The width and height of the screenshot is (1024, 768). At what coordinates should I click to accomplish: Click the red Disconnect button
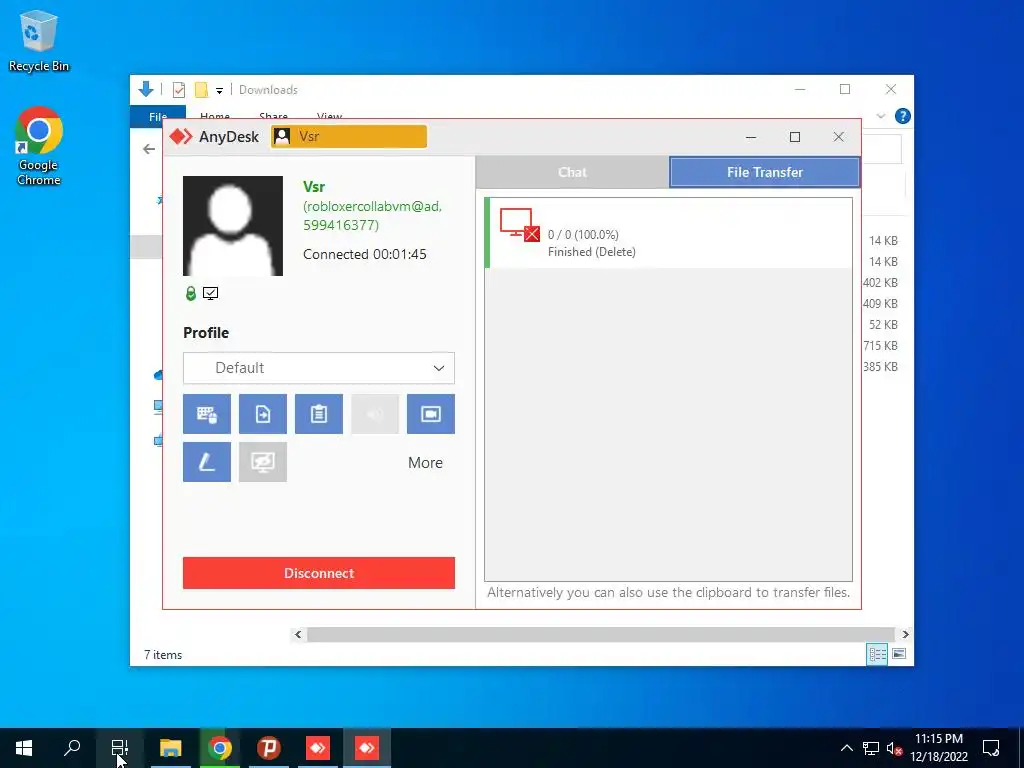coord(319,573)
